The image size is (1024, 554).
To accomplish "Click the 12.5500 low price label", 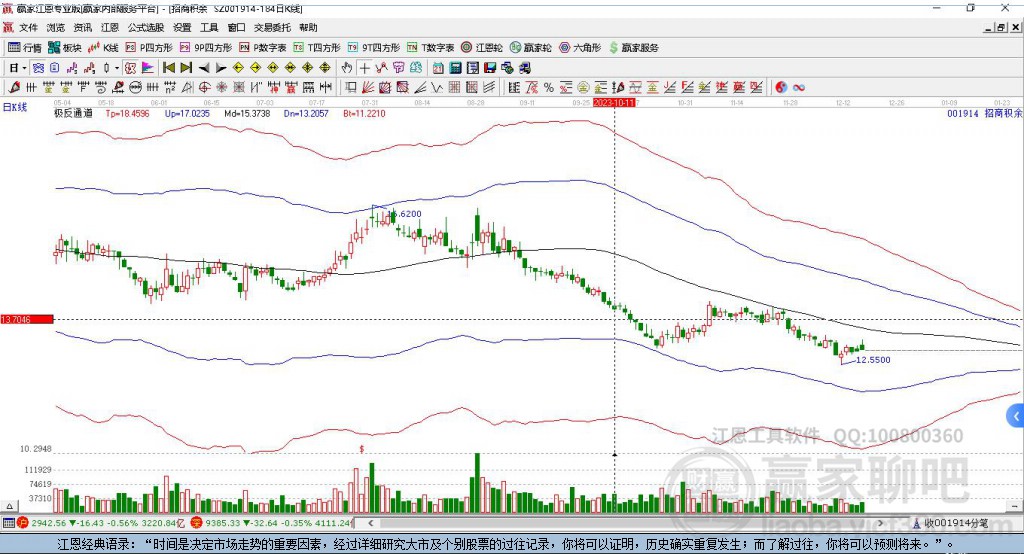I will pos(873,360).
